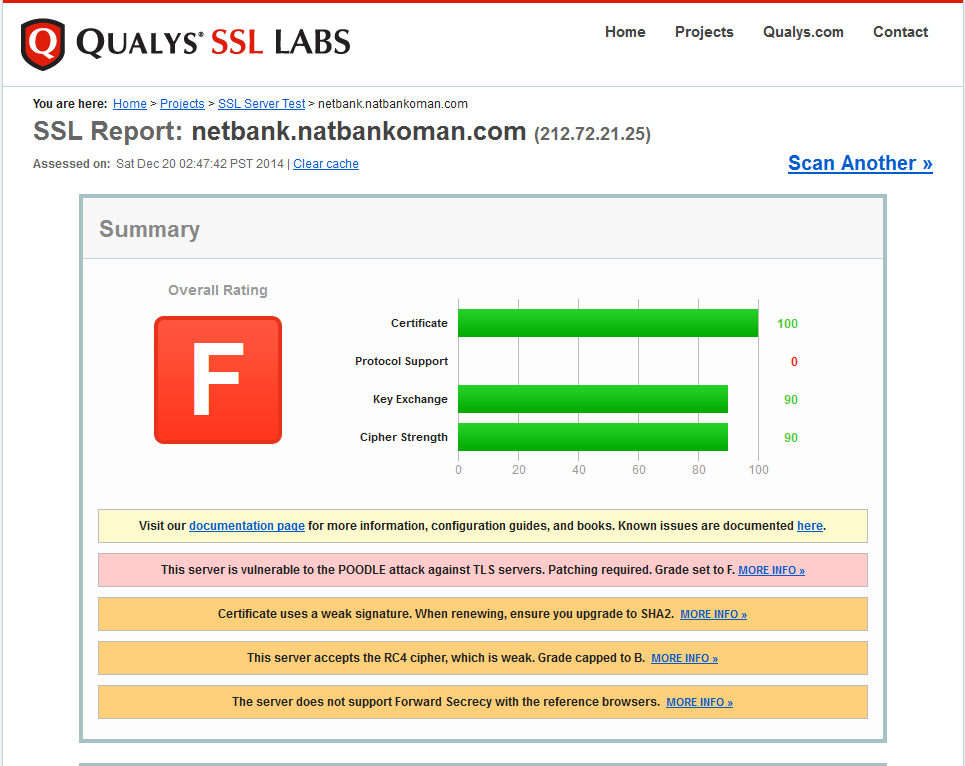965x766 pixels.
Task: Click the Cipher Strength score bar
Action: click(593, 437)
